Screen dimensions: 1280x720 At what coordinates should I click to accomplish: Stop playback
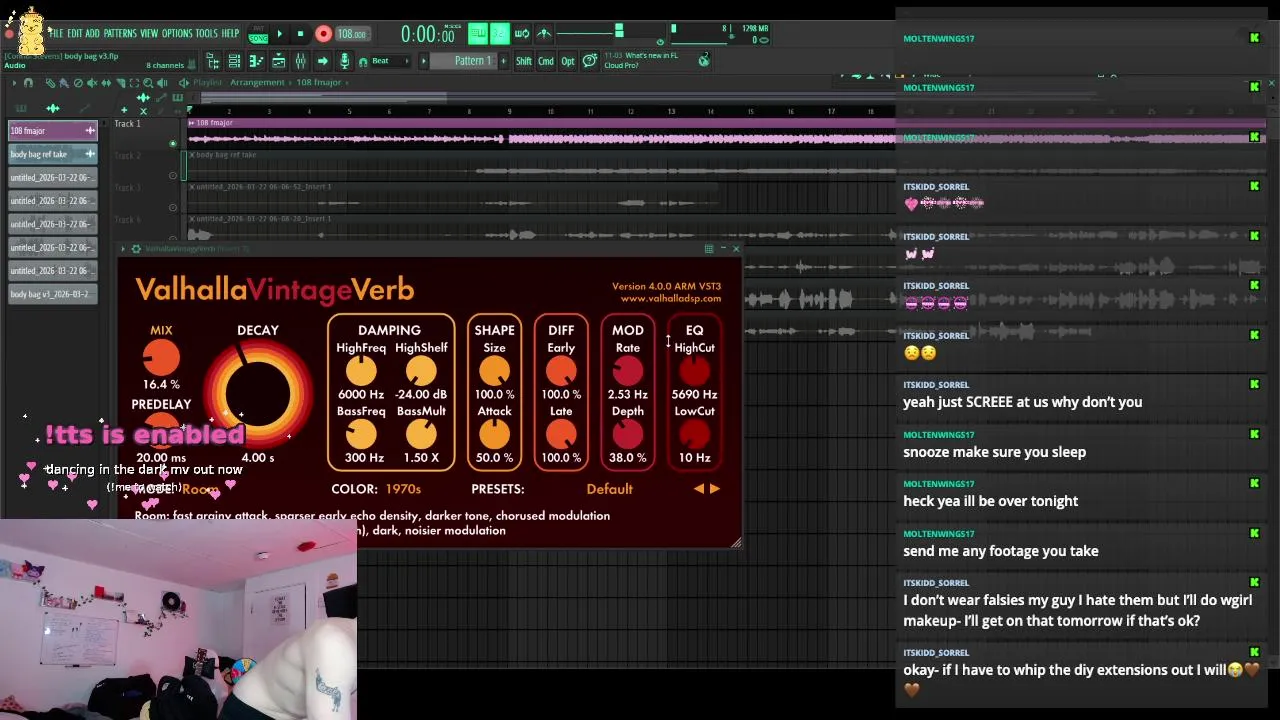coord(301,33)
